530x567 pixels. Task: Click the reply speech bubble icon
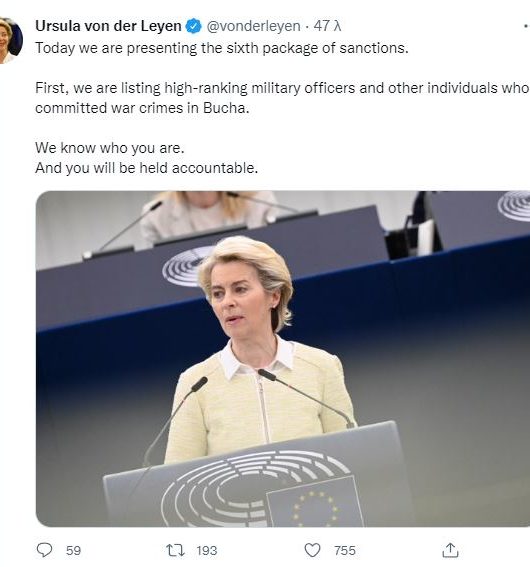pos(44,550)
